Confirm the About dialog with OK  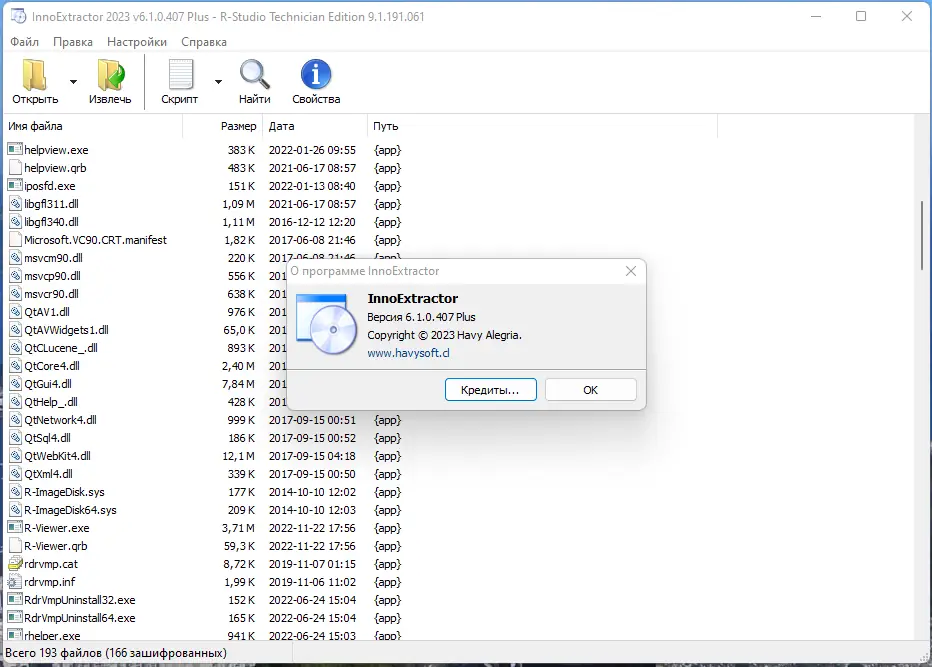tap(591, 389)
